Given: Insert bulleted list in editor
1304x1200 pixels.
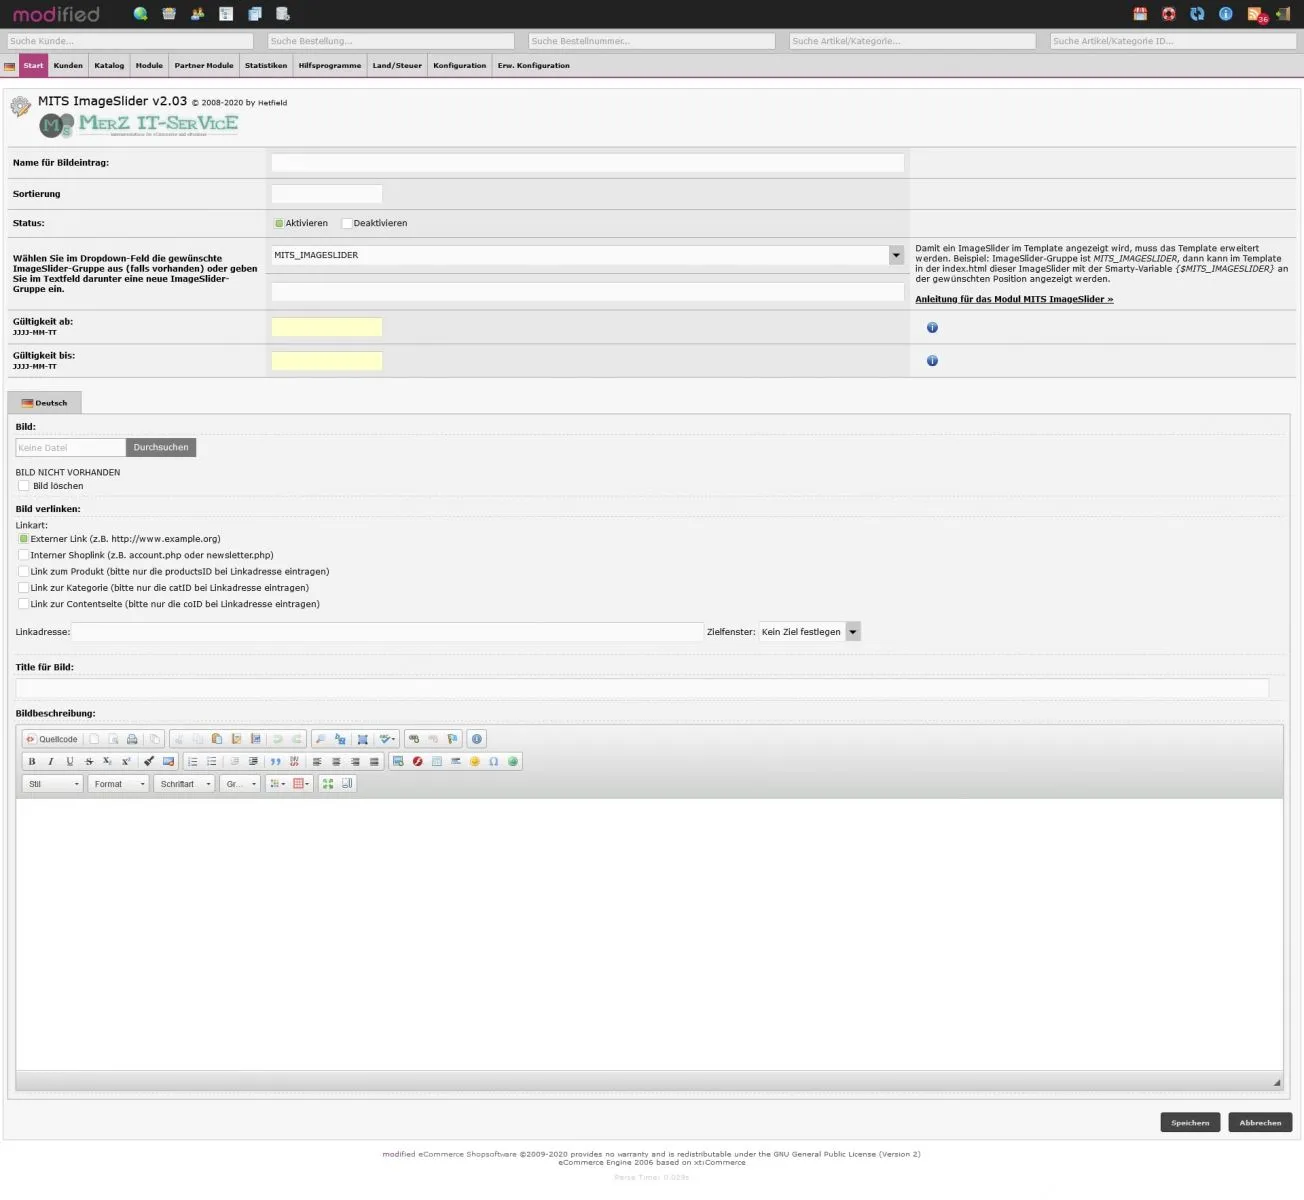Looking at the screenshot, I should pyautogui.click(x=212, y=761).
